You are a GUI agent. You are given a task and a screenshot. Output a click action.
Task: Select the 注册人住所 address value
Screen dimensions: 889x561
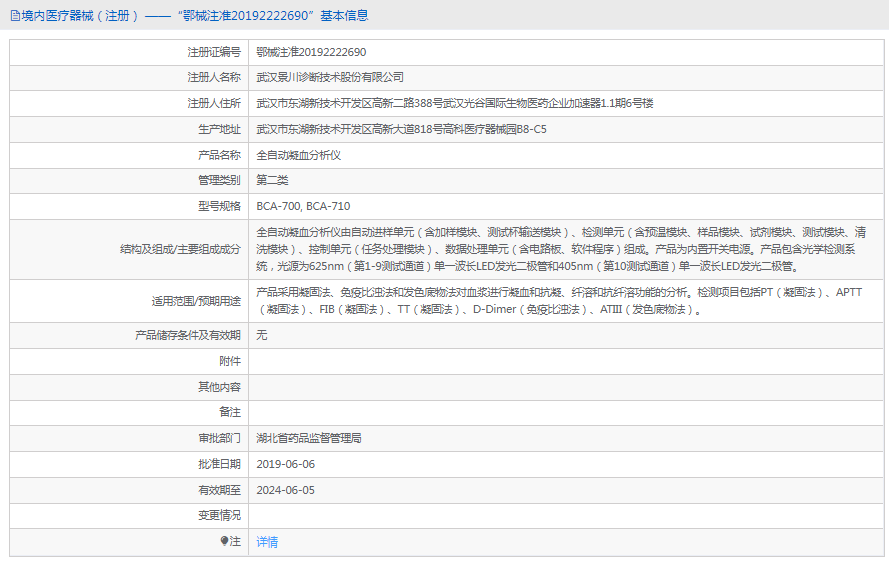point(455,103)
